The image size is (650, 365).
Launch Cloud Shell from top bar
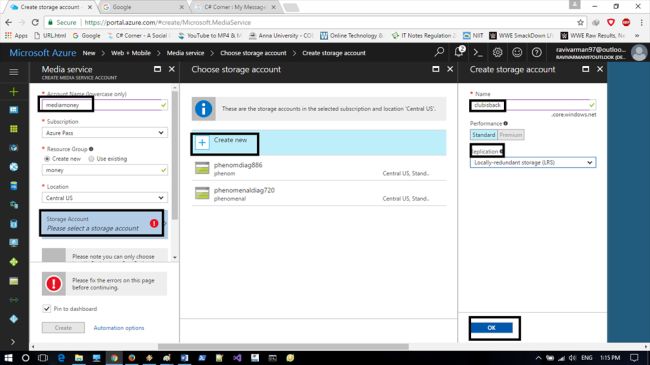pyautogui.click(x=478, y=53)
